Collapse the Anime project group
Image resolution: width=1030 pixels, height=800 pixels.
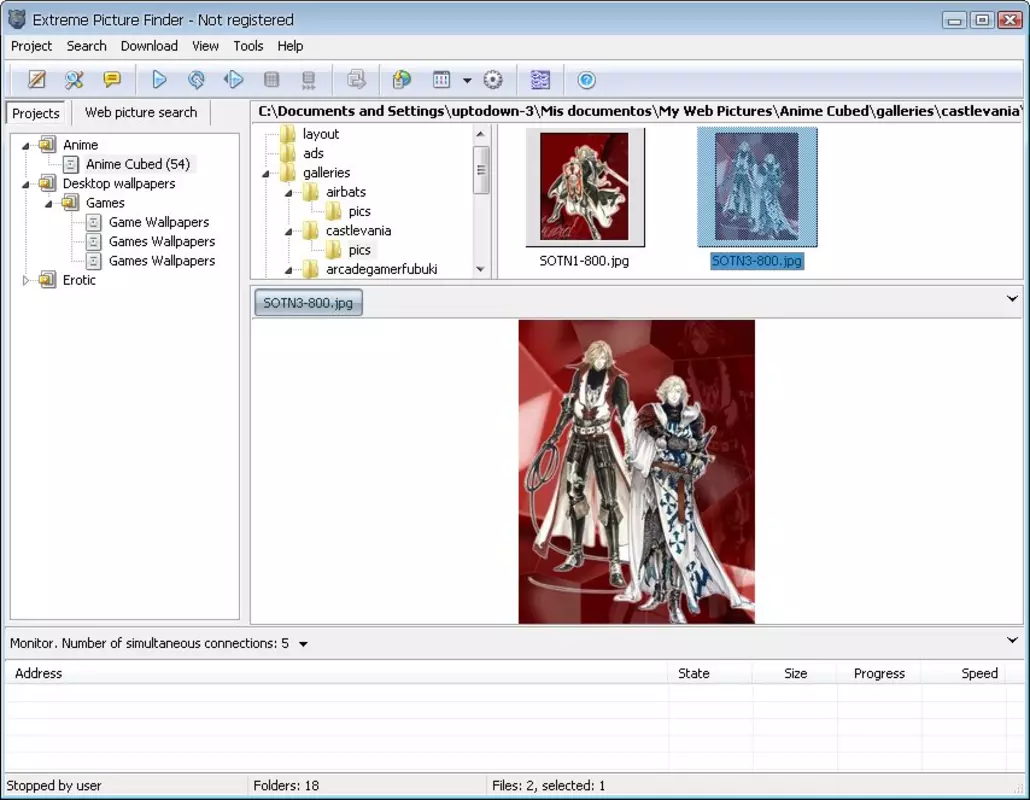pyautogui.click(x=26, y=145)
